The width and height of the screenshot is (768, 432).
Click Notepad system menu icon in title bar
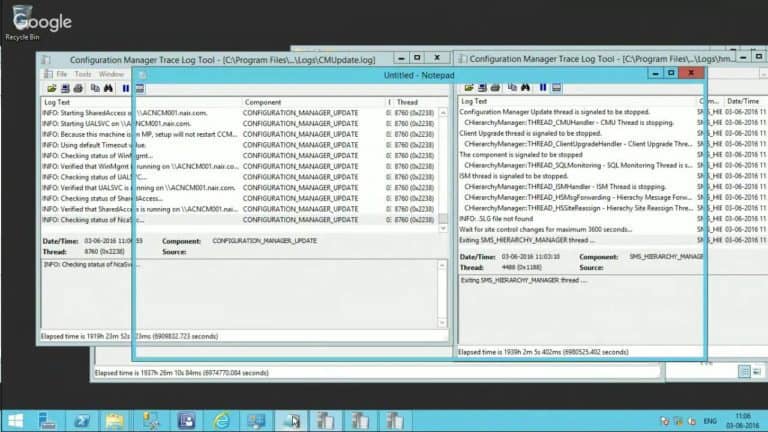click(143, 75)
